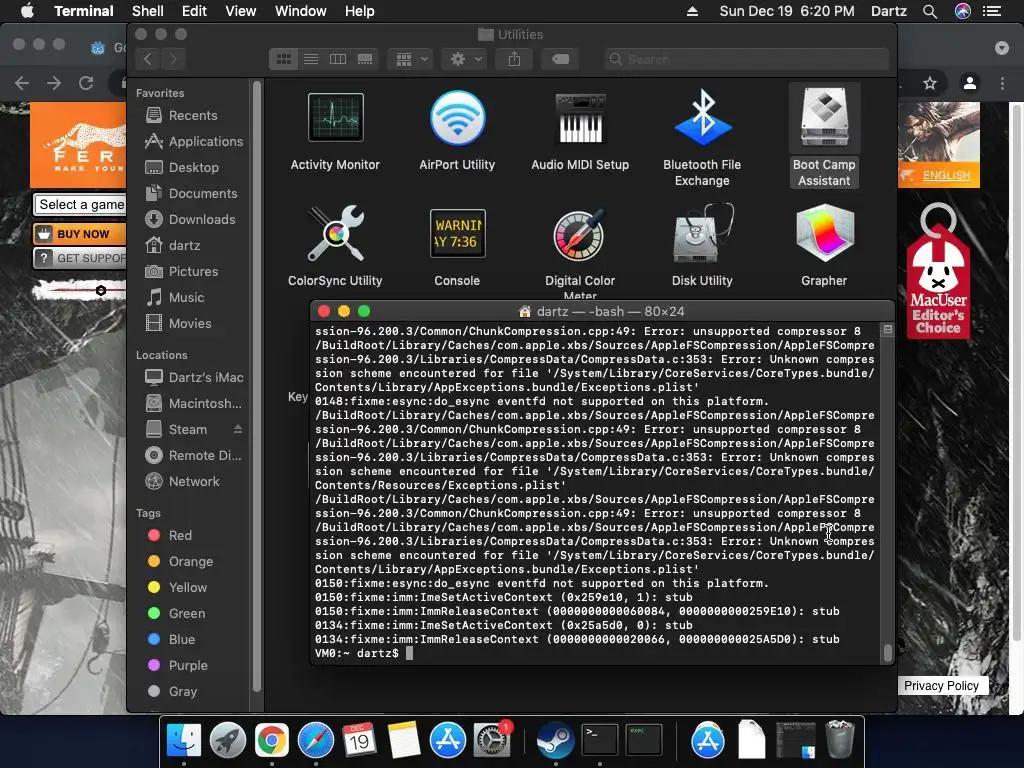The width and height of the screenshot is (1024, 768).
Task: Open Siri from the menu bar
Action: [963, 11]
